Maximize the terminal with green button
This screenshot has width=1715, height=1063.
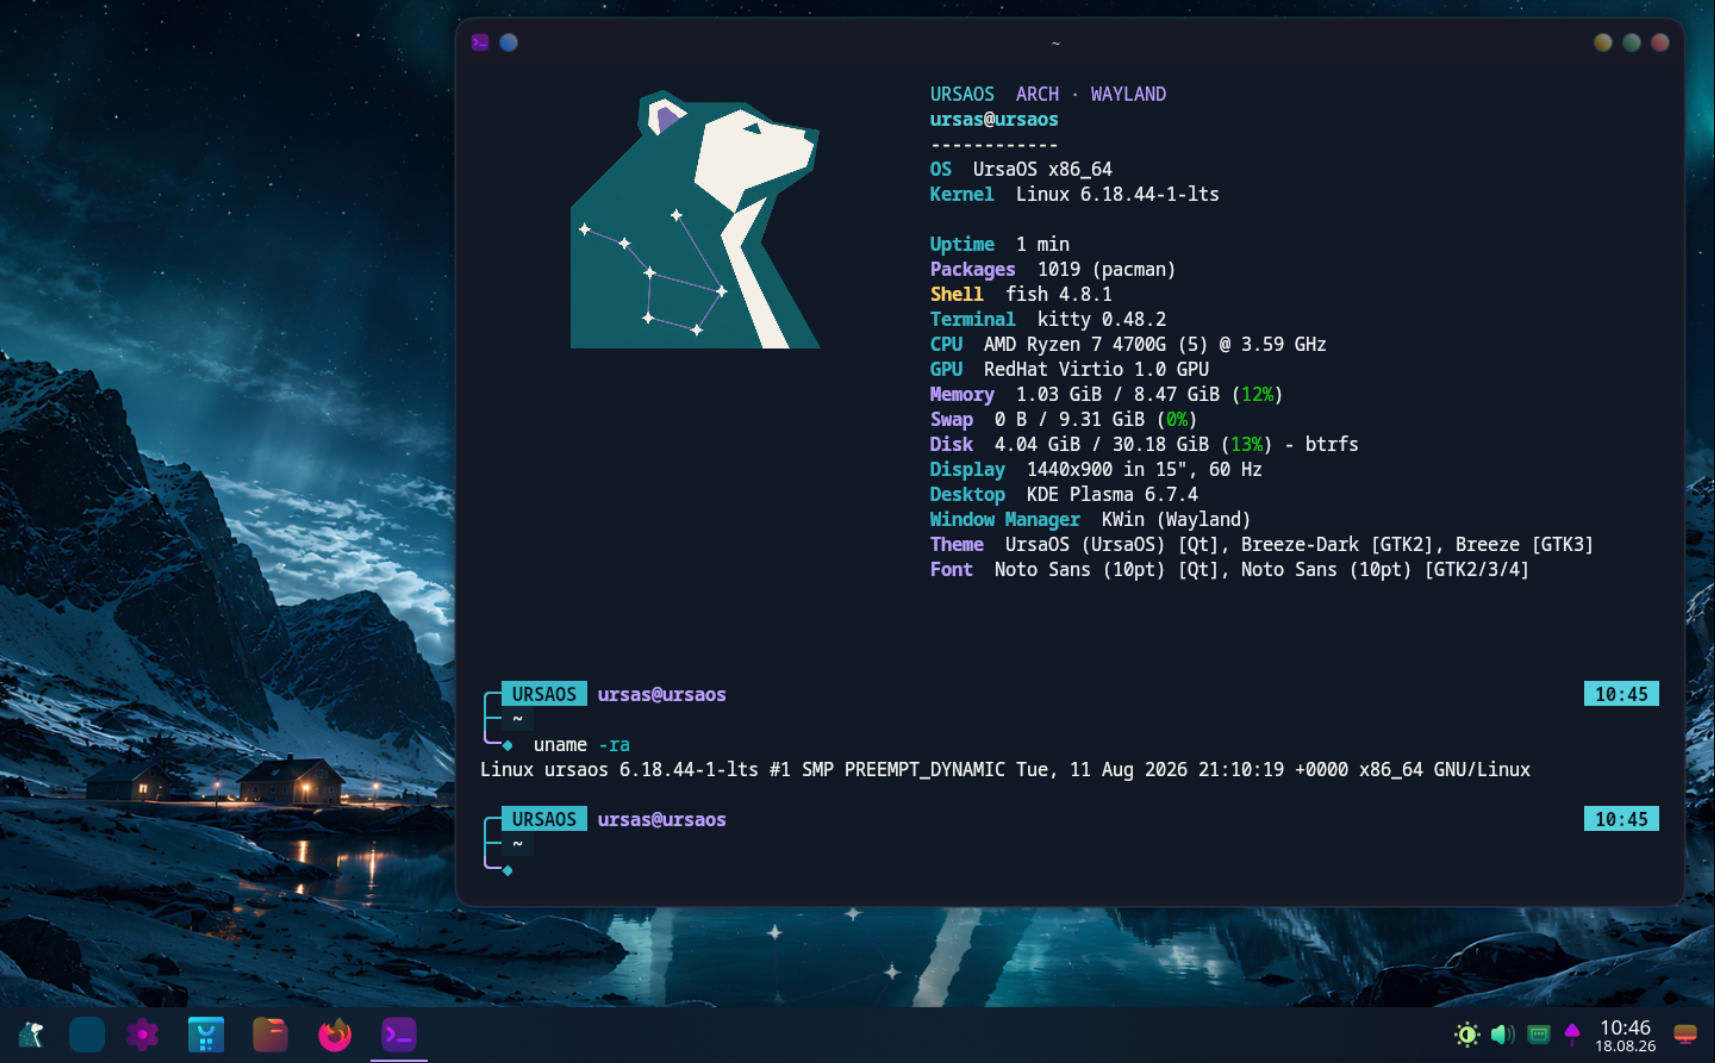point(1631,42)
